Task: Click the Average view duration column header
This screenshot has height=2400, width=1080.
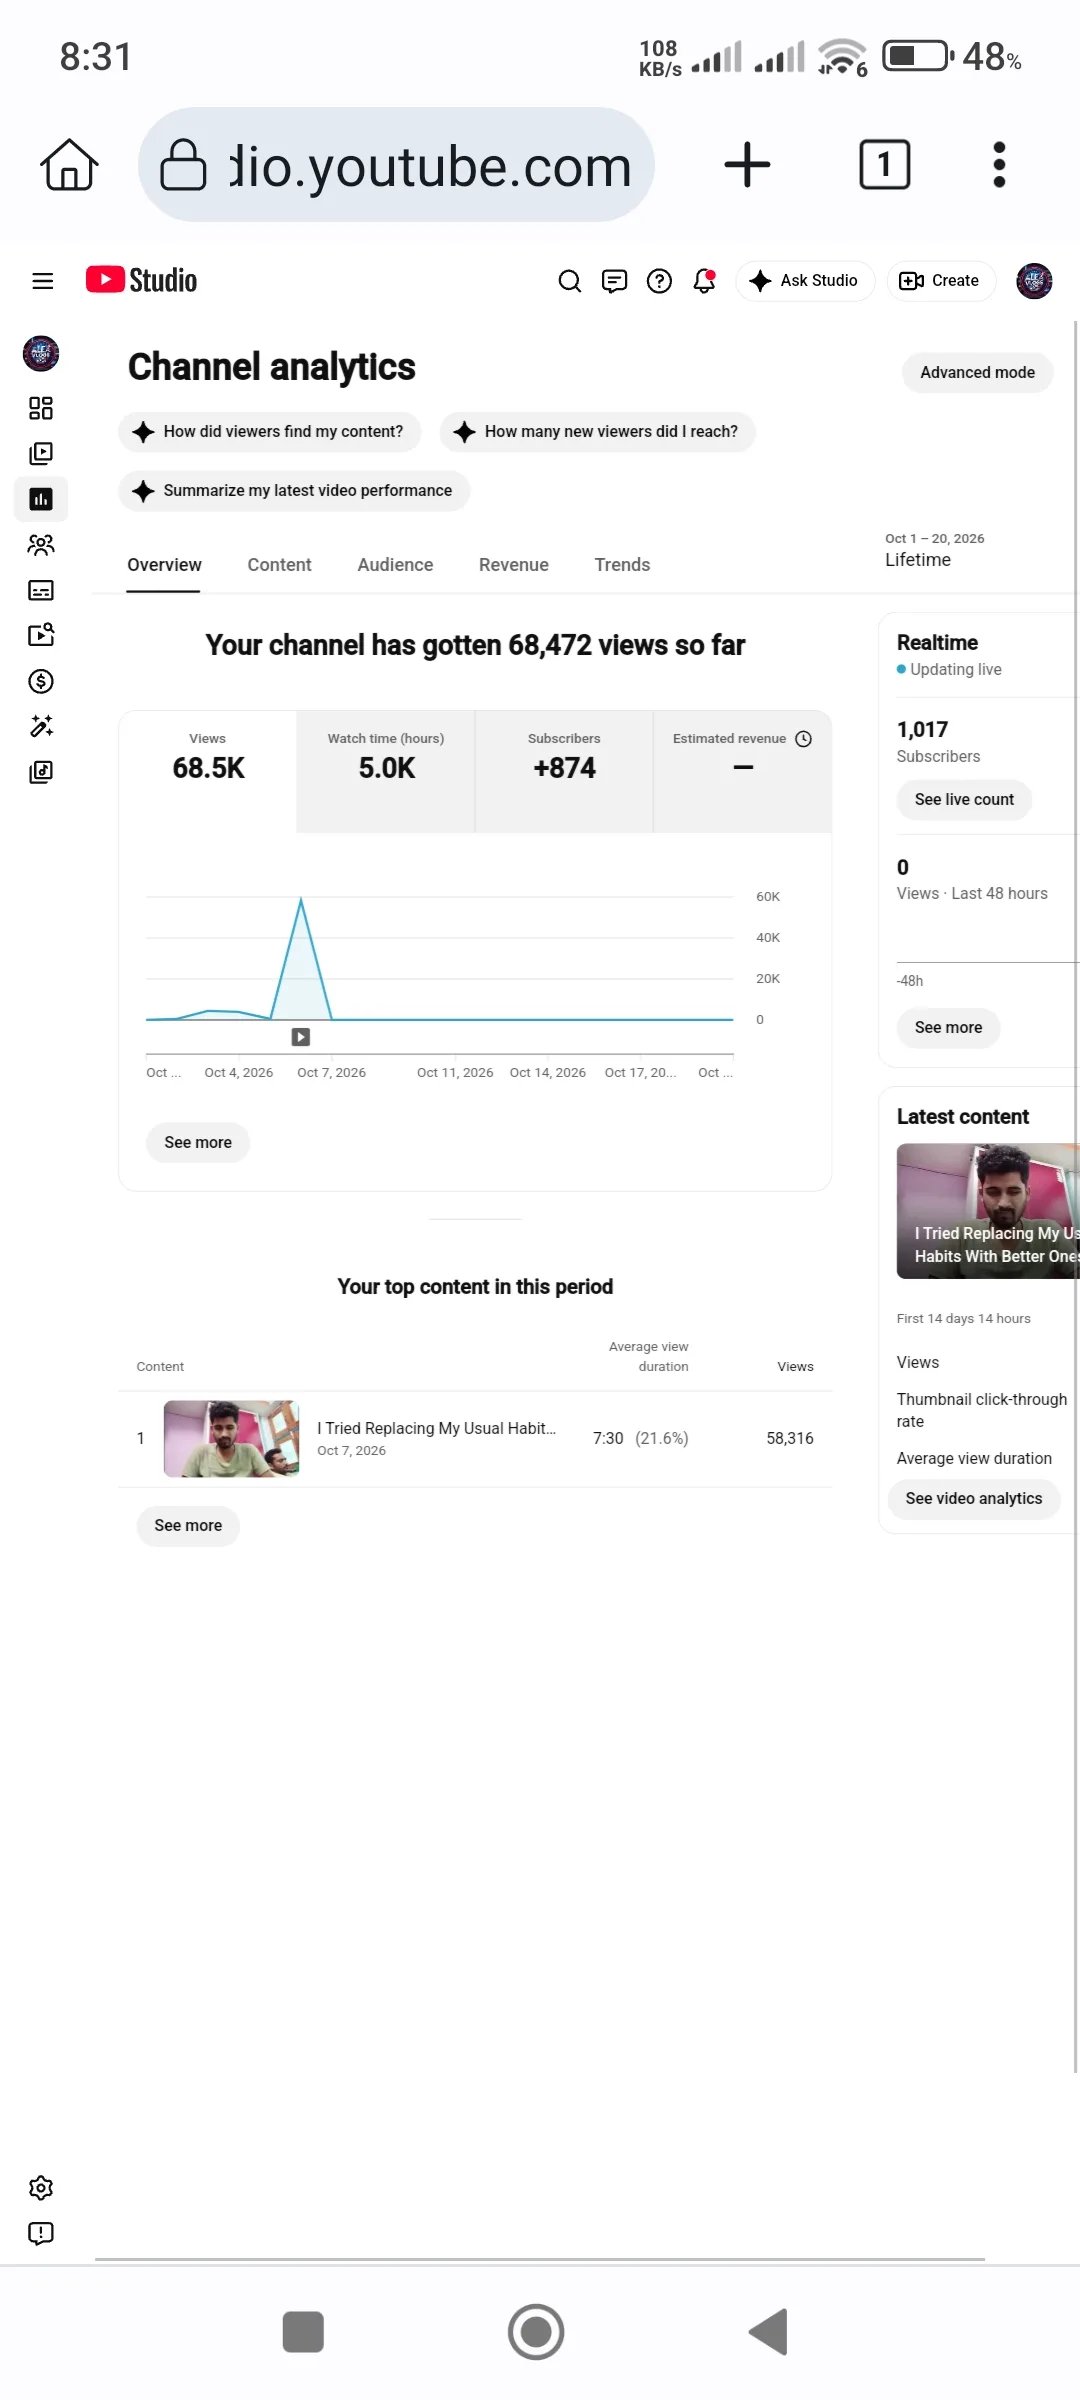Action: click(648, 1357)
